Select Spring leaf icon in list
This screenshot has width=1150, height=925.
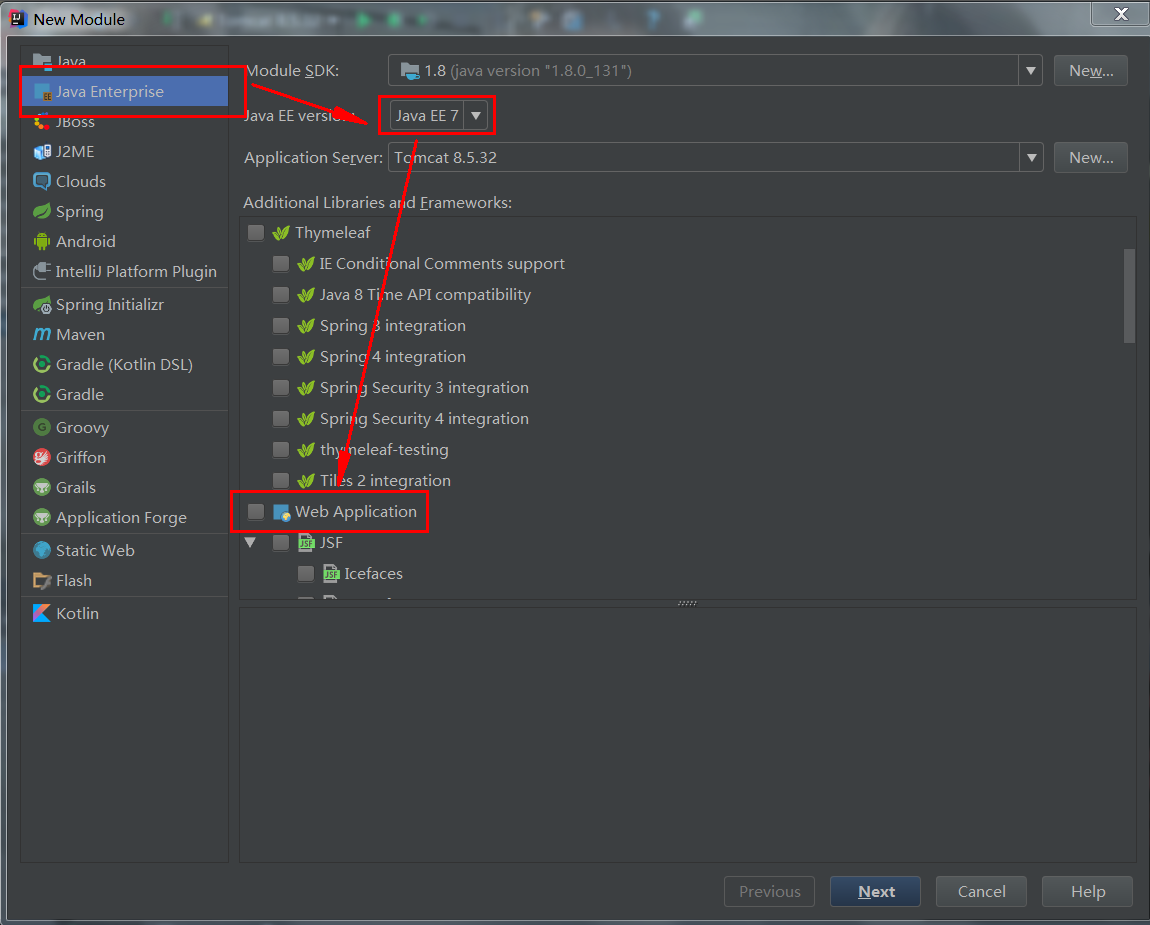[x=43, y=211]
